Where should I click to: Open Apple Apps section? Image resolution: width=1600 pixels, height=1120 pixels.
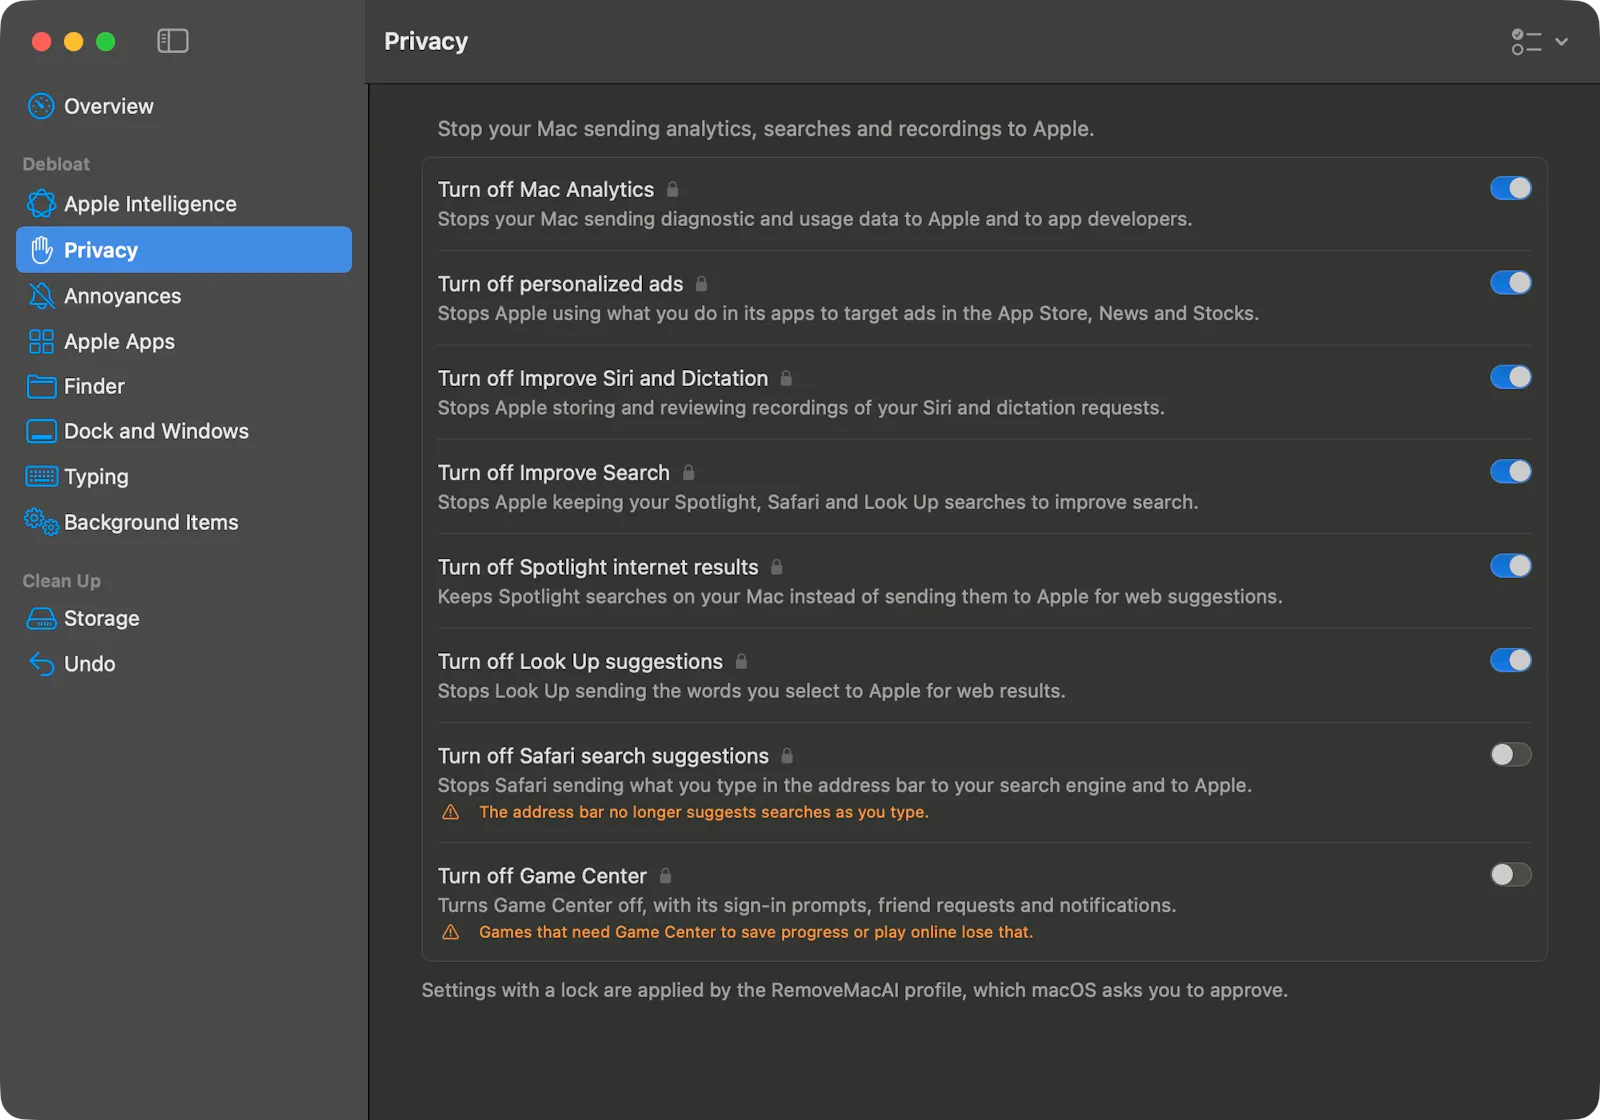tap(184, 342)
